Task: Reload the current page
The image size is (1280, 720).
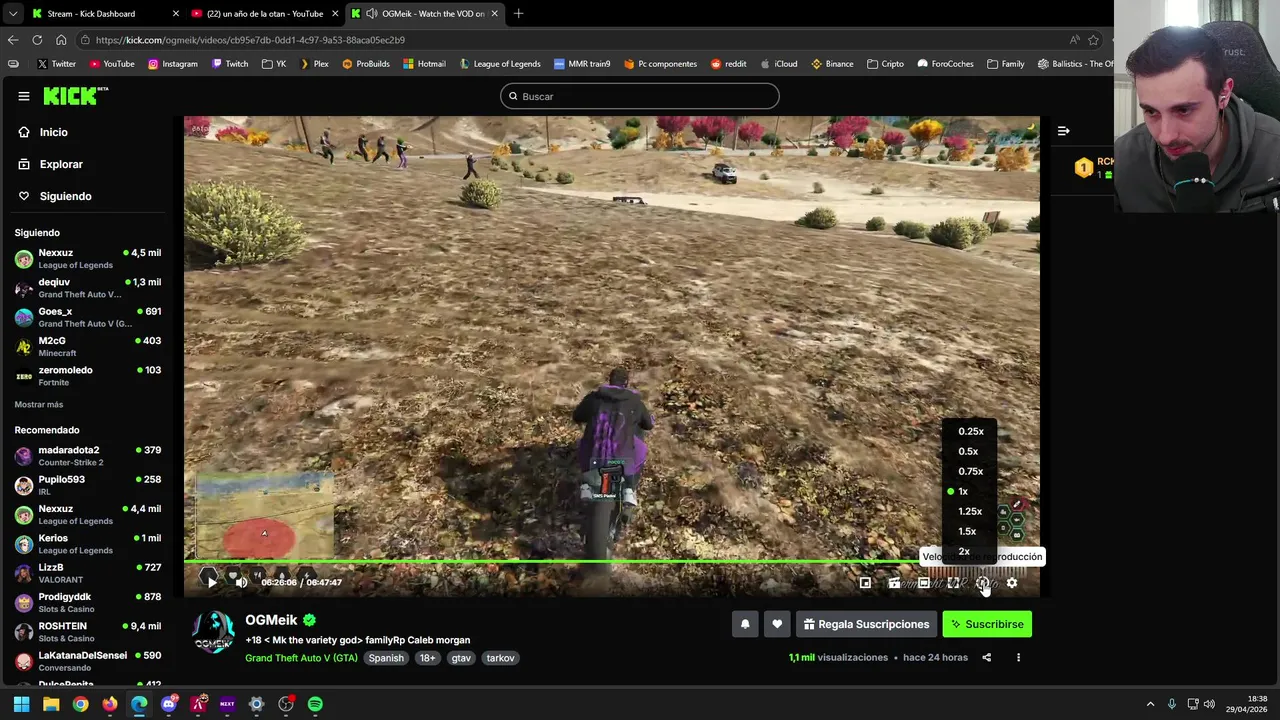Action: (37, 40)
